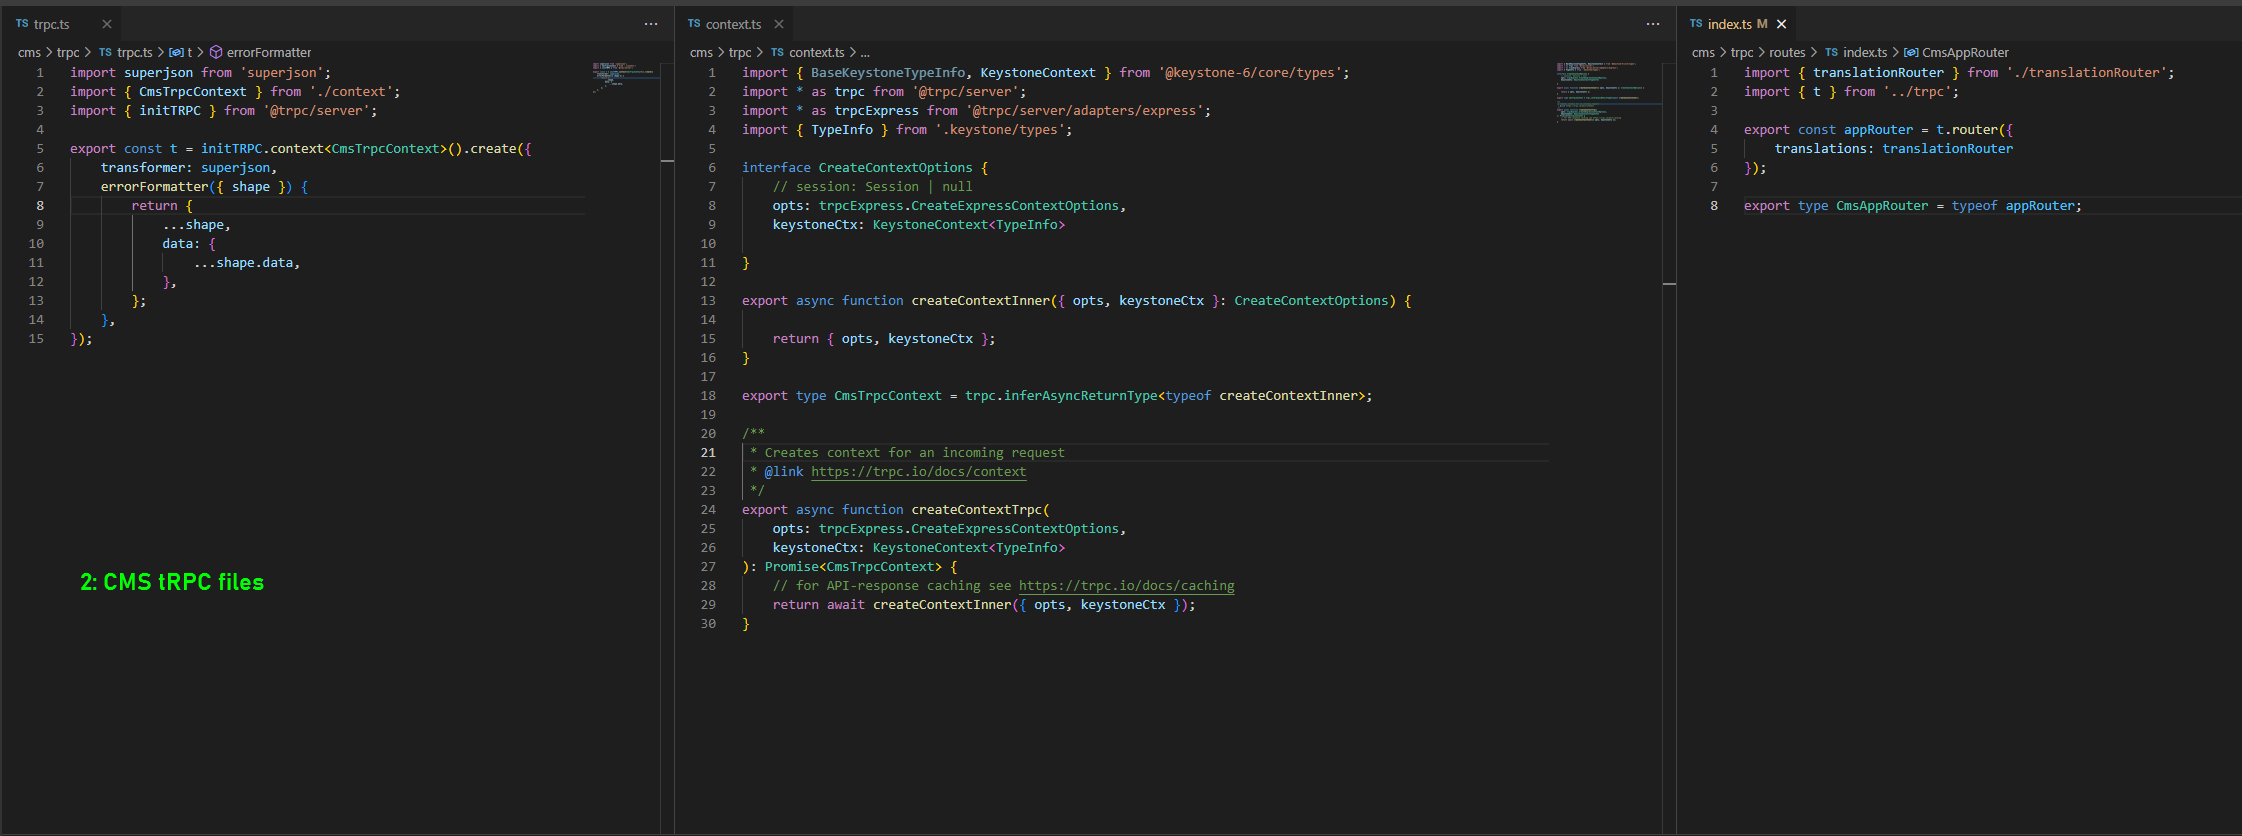Expand the 'context.ts' breadcrumb item
The width and height of the screenshot is (2242, 836).
point(816,52)
